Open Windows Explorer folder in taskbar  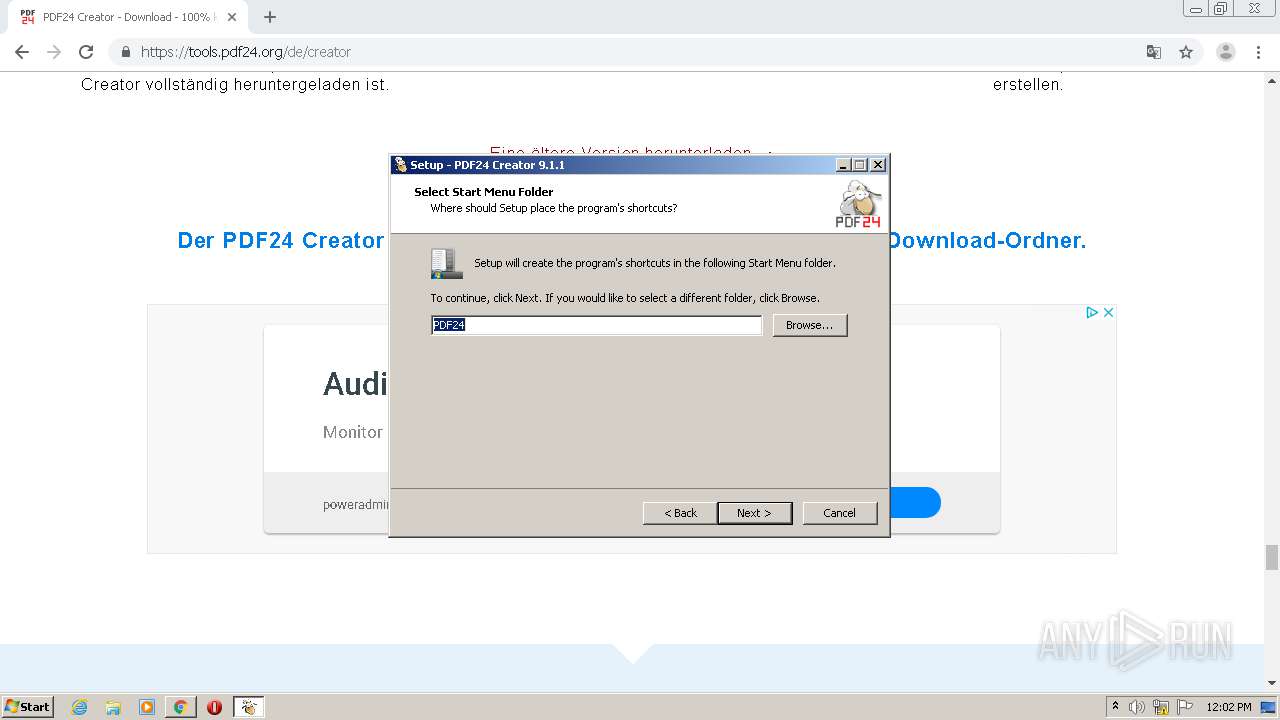tap(113, 707)
